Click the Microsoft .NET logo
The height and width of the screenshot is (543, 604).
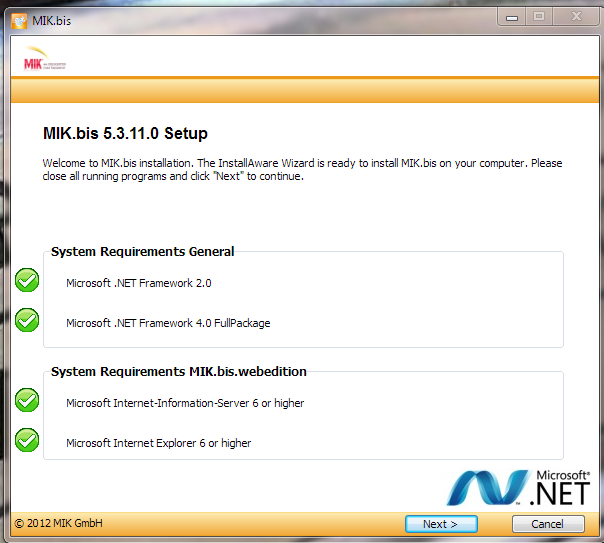tap(518, 487)
